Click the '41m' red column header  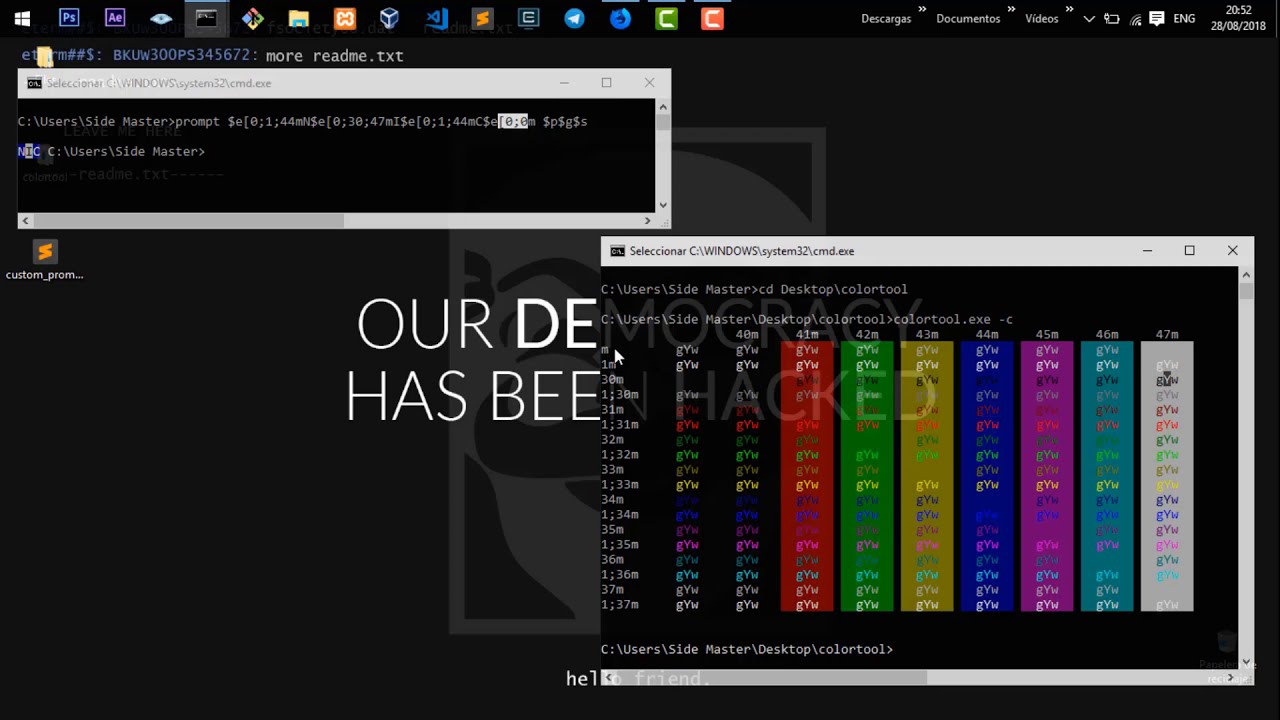tap(807, 335)
